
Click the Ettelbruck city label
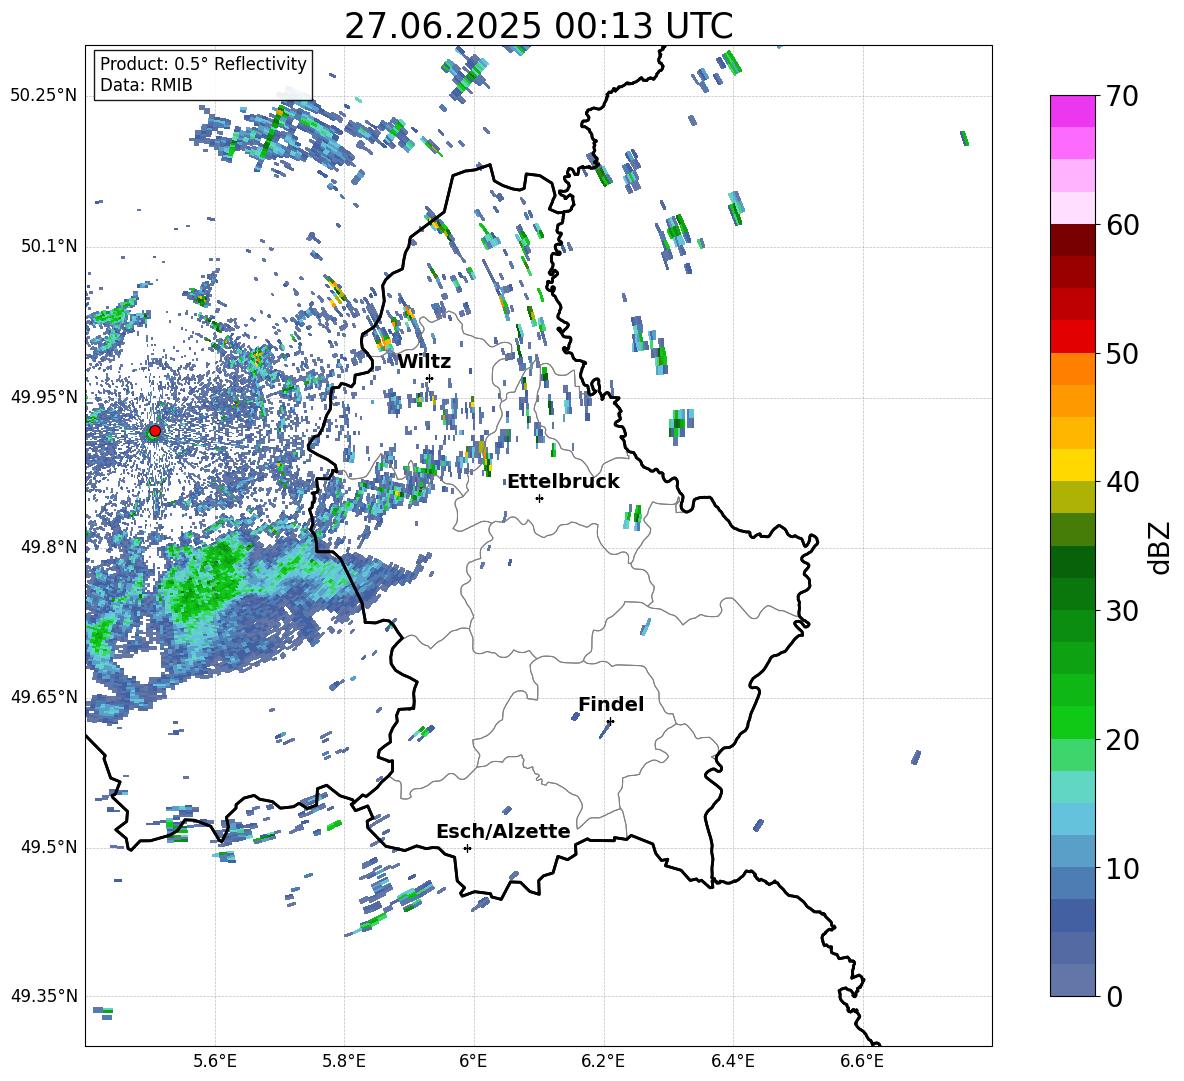(563, 482)
